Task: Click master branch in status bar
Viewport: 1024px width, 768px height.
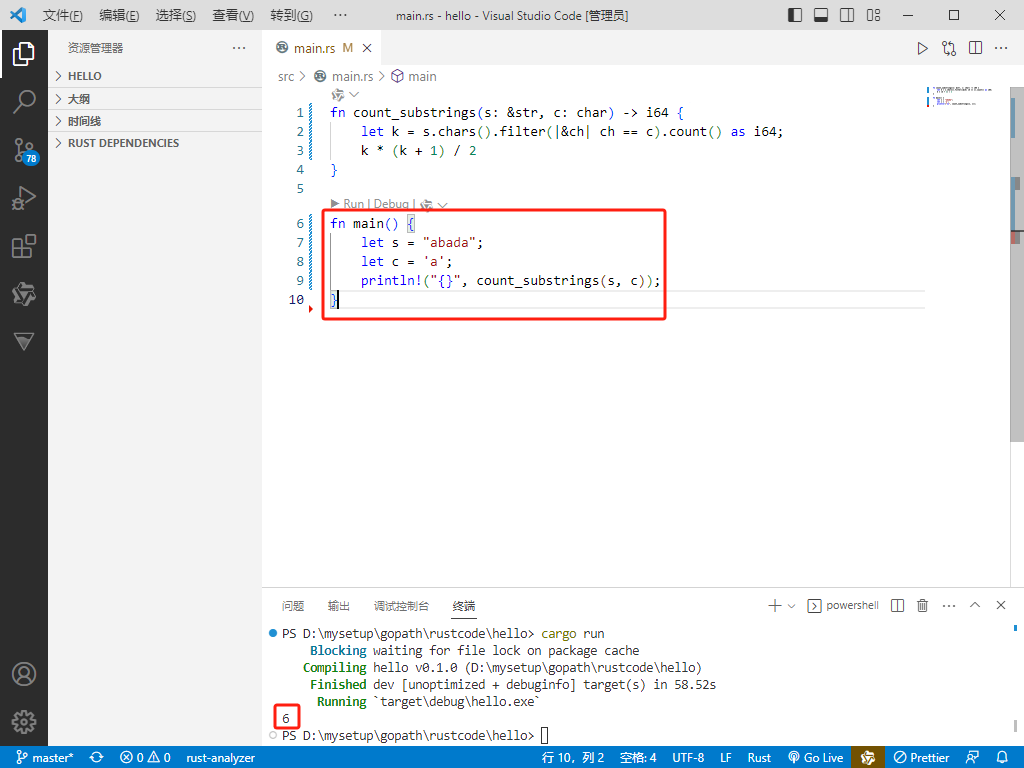Action: coord(44,758)
